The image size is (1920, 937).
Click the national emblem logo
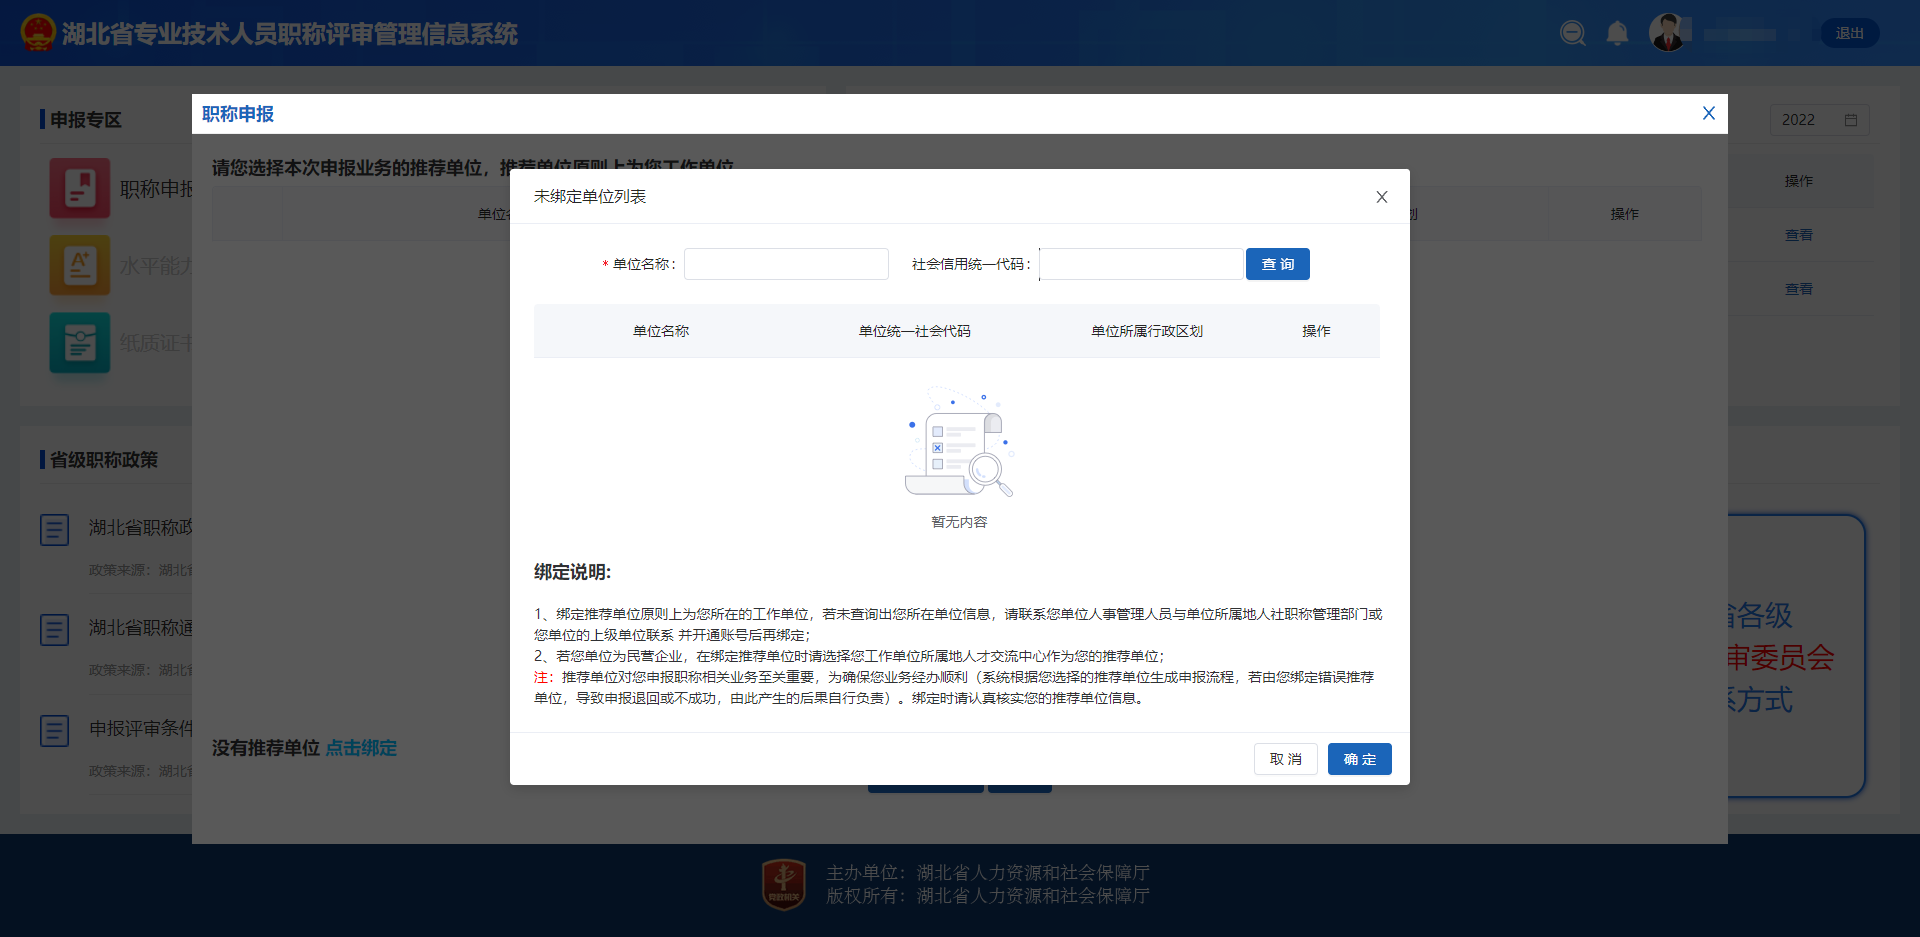click(38, 33)
